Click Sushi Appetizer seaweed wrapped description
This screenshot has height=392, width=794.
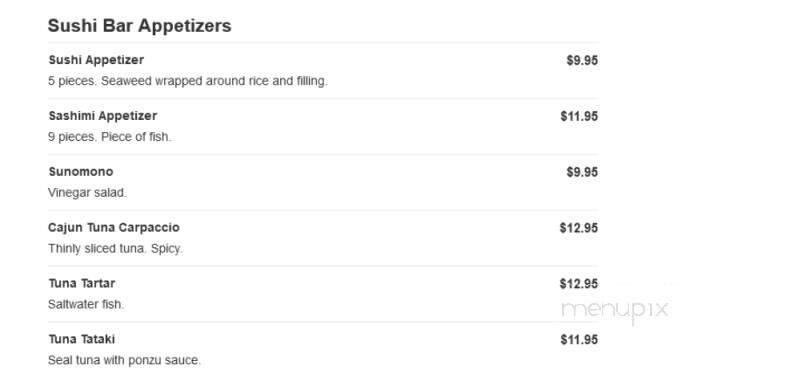[x=188, y=81]
